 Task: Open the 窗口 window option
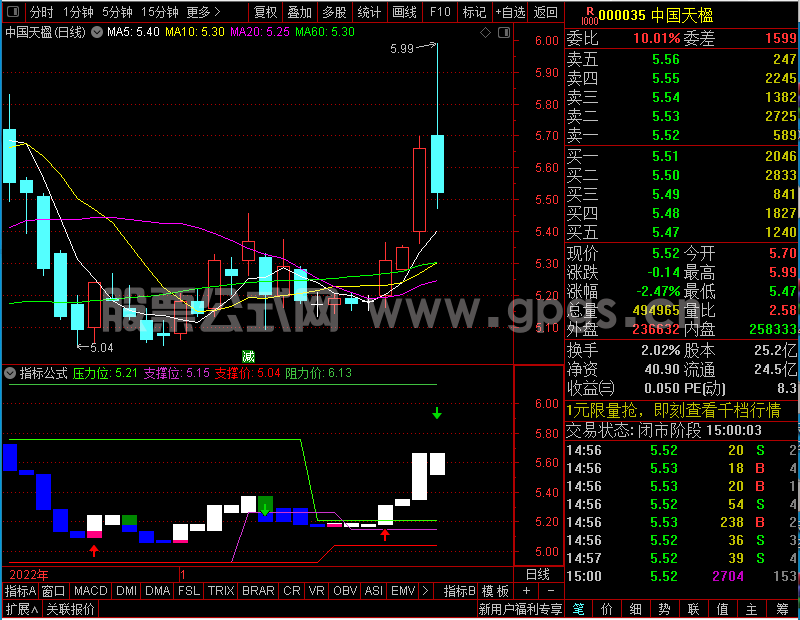54,591
